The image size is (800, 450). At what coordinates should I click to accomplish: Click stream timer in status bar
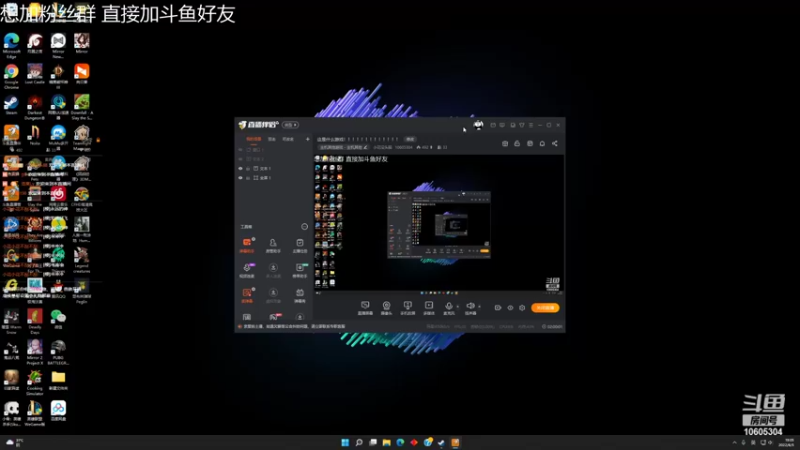[552, 327]
